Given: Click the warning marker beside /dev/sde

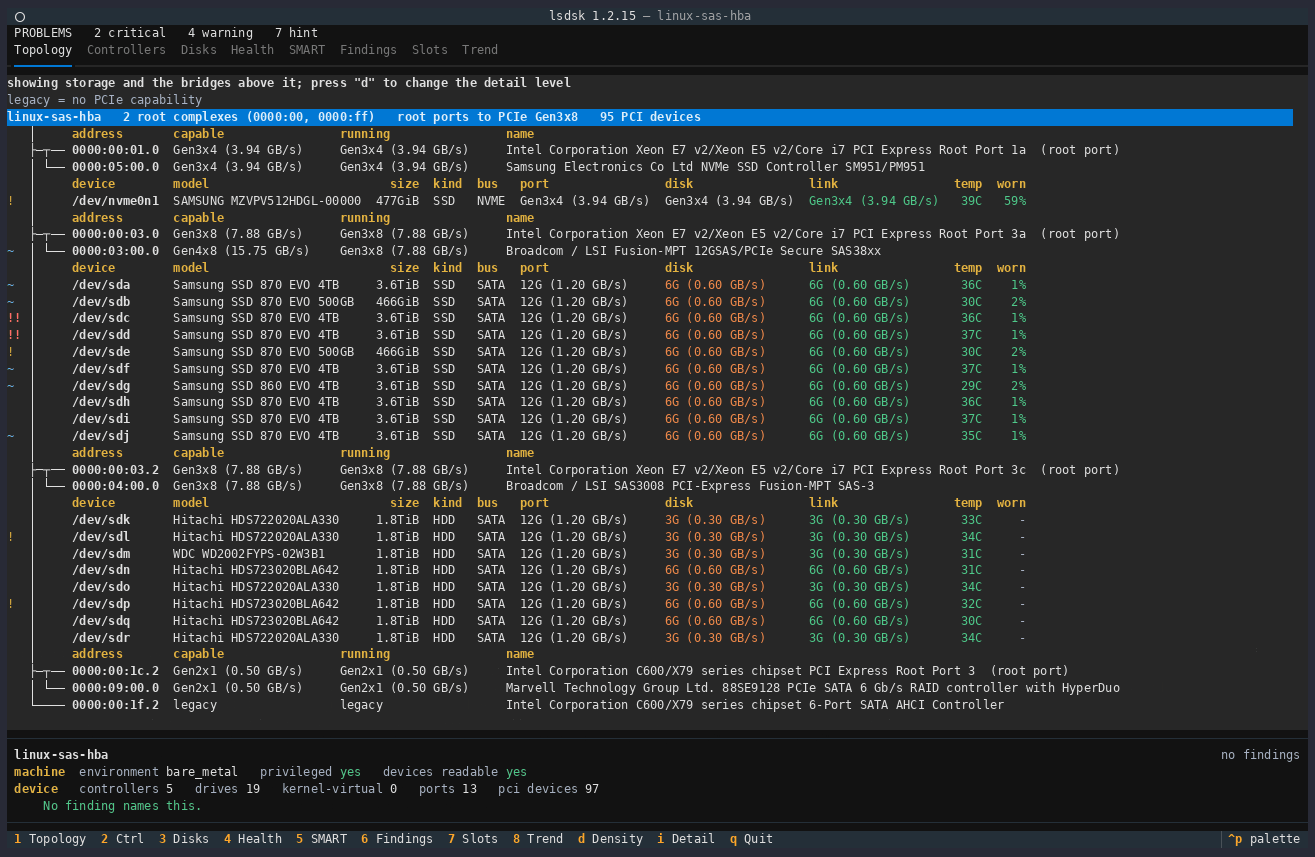Looking at the screenshot, I should click(10, 352).
